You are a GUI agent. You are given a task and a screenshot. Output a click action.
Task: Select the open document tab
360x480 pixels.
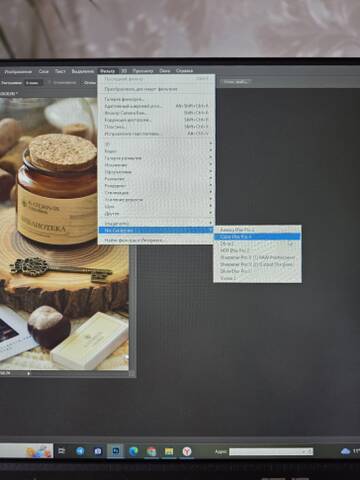9,94
